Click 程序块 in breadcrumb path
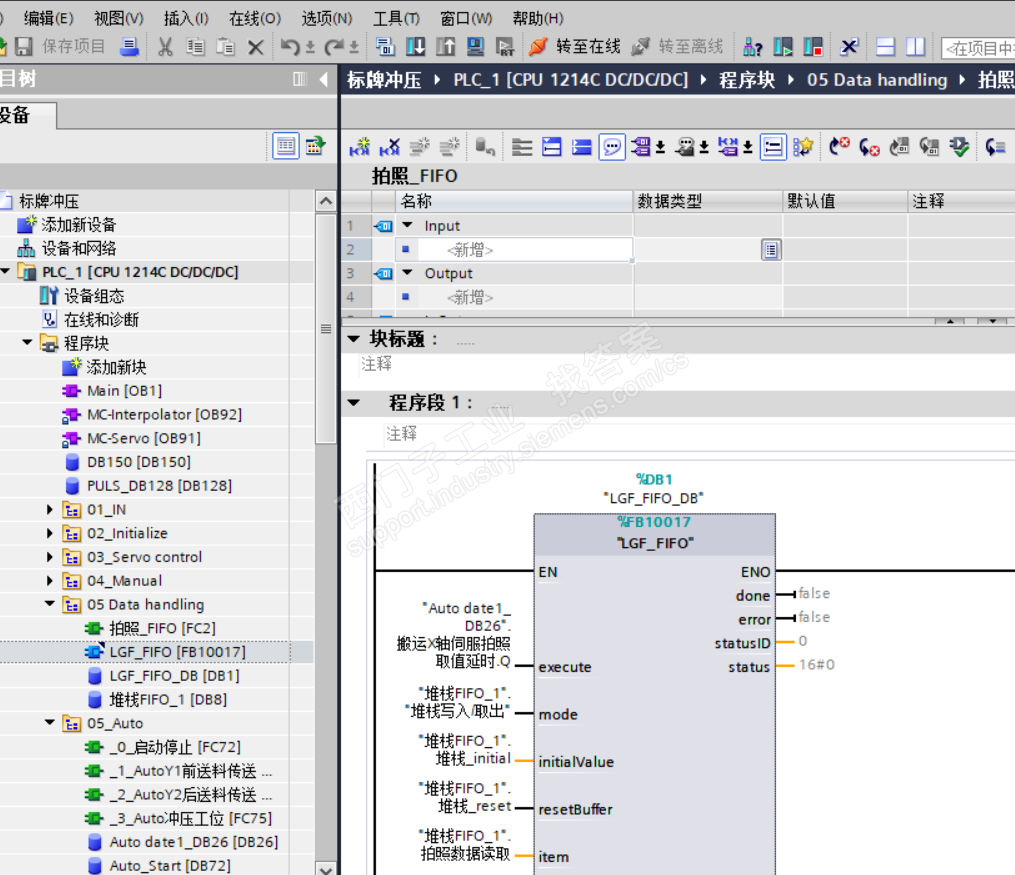This screenshot has height=875, width=1015. (746, 80)
